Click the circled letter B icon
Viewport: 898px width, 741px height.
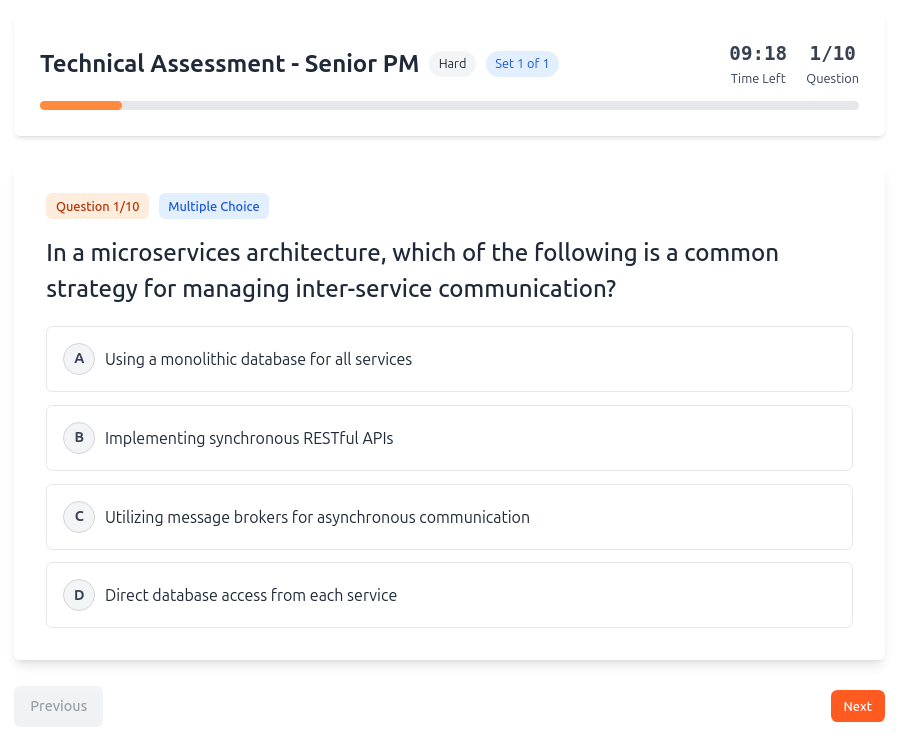pos(79,437)
